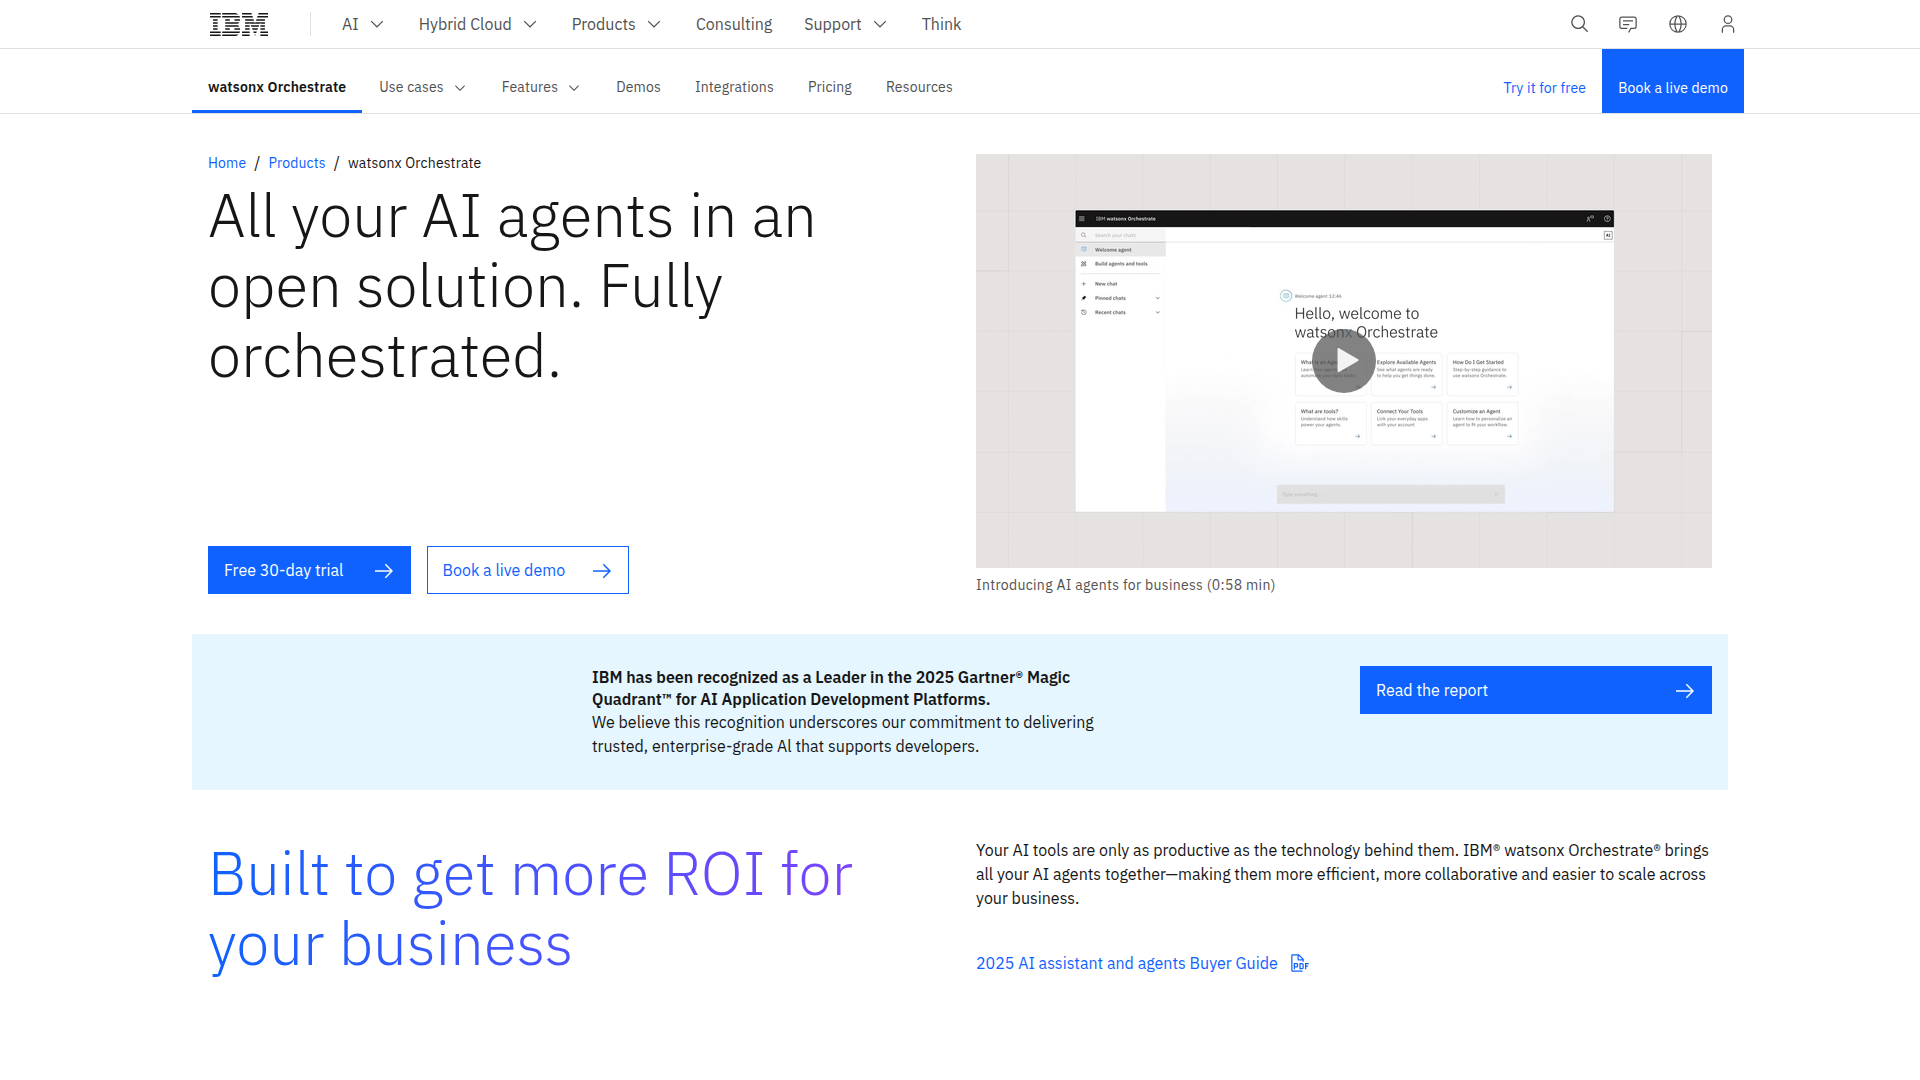Screen dimensions: 1920x1080
Task: Expand the Support dropdown
Action: 844,24
